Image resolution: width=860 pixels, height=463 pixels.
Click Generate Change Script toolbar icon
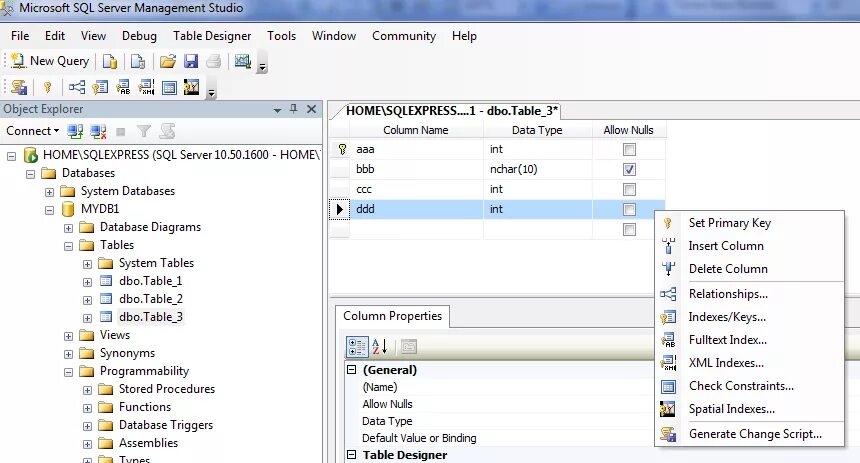pos(19,87)
